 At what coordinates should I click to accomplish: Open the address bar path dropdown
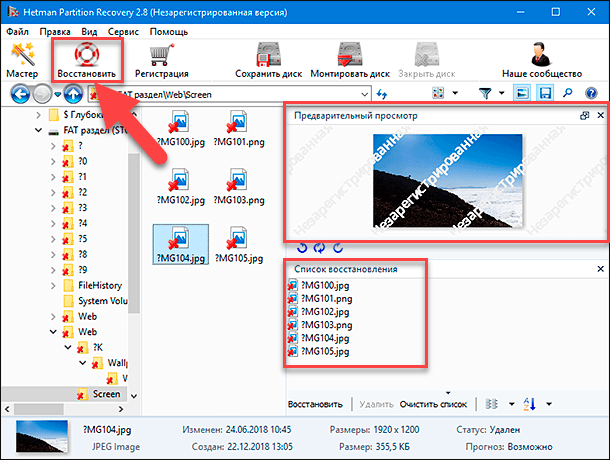pyautogui.click(x=365, y=94)
